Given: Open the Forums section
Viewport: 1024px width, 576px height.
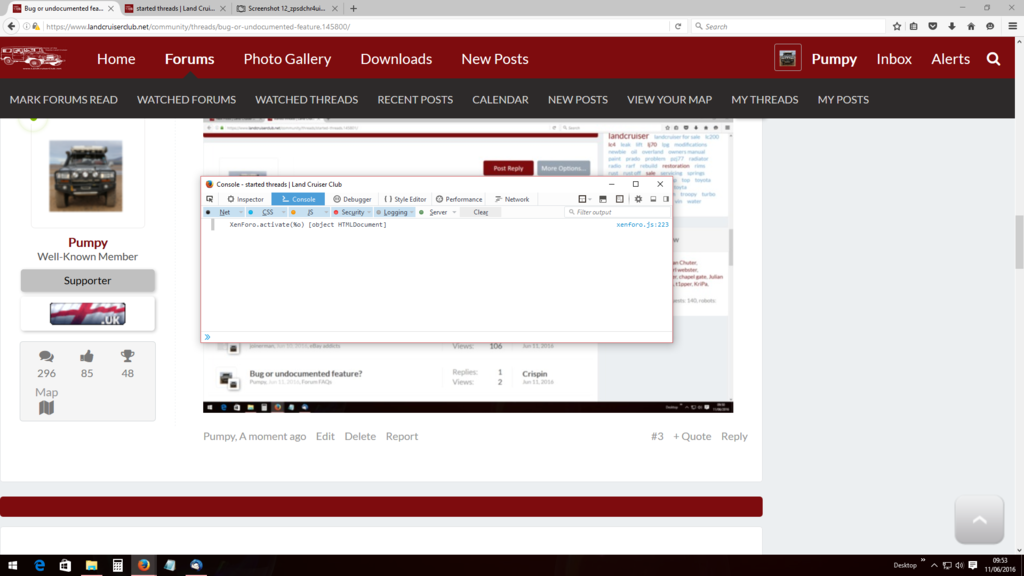Looking at the screenshot, I should point(189,59).
